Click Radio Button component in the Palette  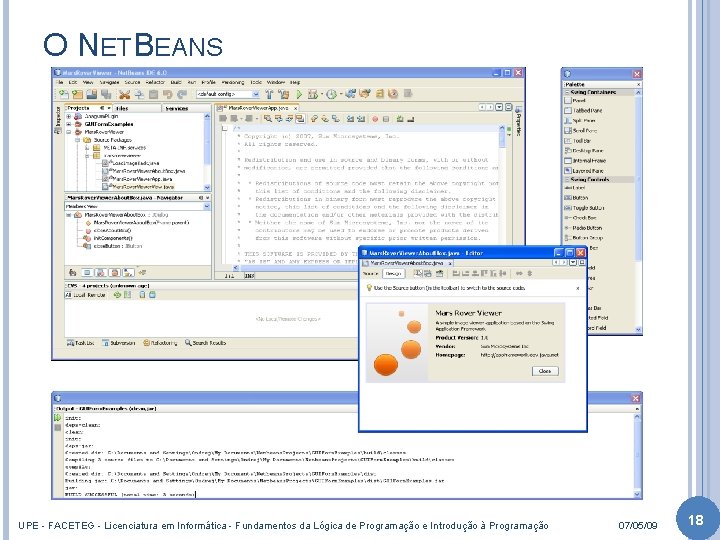pos(583,228)
